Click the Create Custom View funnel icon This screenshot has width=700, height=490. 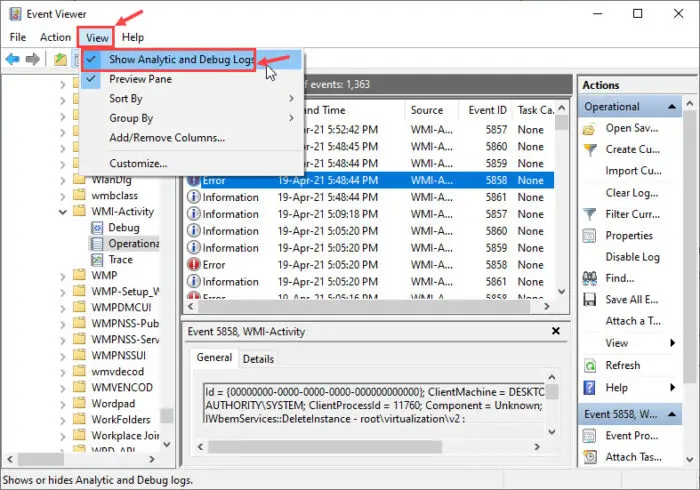[590, 150]
